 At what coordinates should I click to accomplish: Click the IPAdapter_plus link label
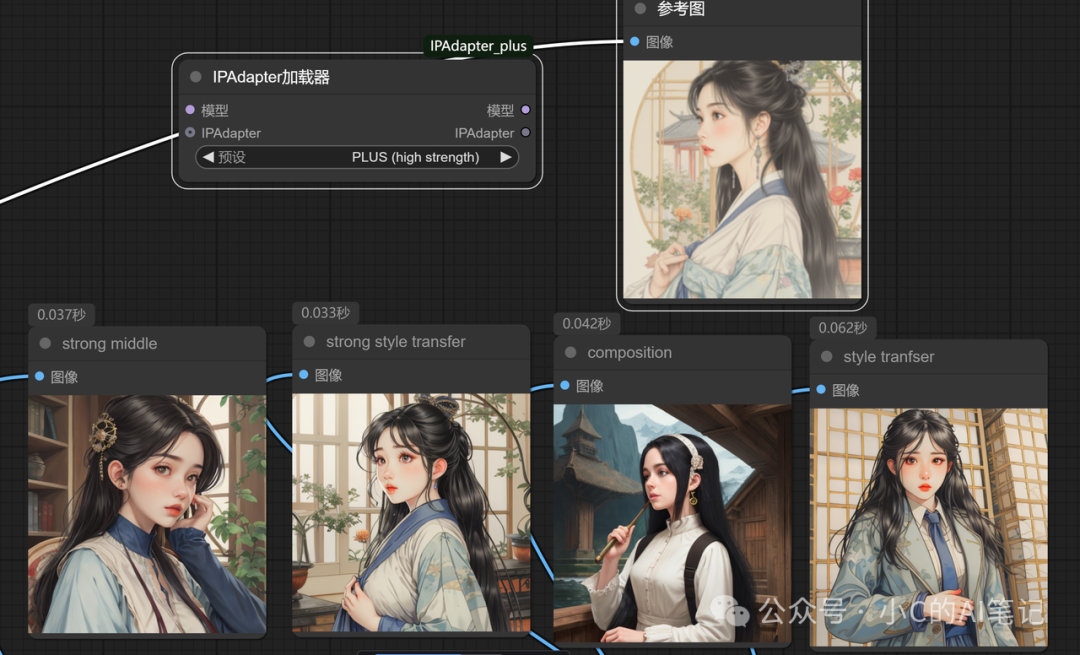tap(478, 46)
